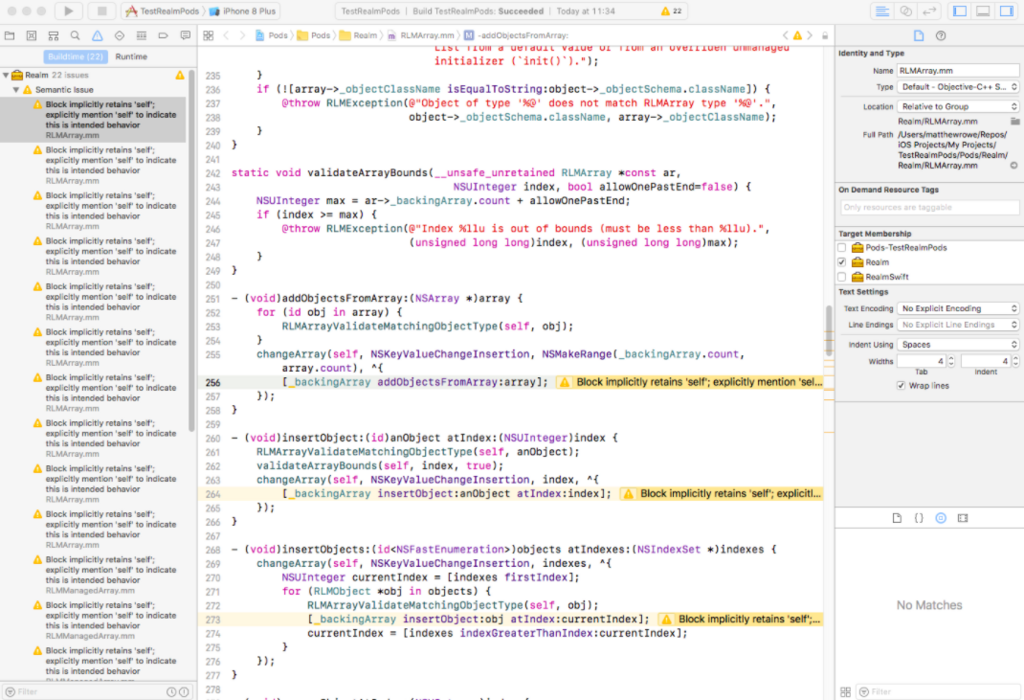Viewport: 1024px width, 700px height.
Task: Edit the file Name field
Action: coord(958,71)
